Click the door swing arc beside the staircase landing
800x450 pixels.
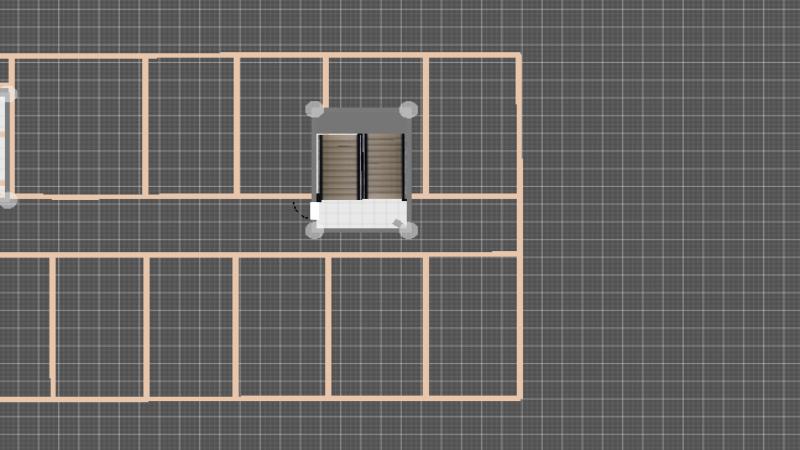pos(298,211)
